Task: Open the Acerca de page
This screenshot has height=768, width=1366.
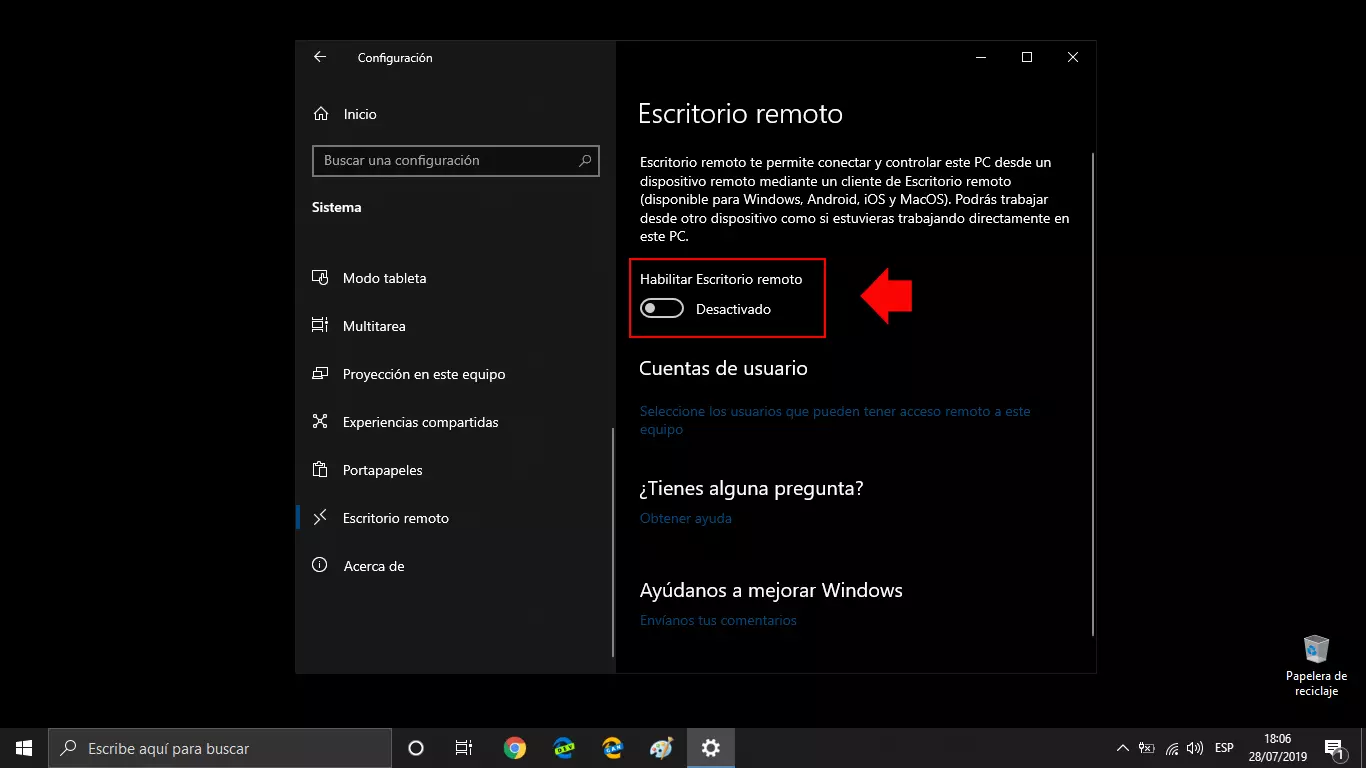Action: pos(373,566)
